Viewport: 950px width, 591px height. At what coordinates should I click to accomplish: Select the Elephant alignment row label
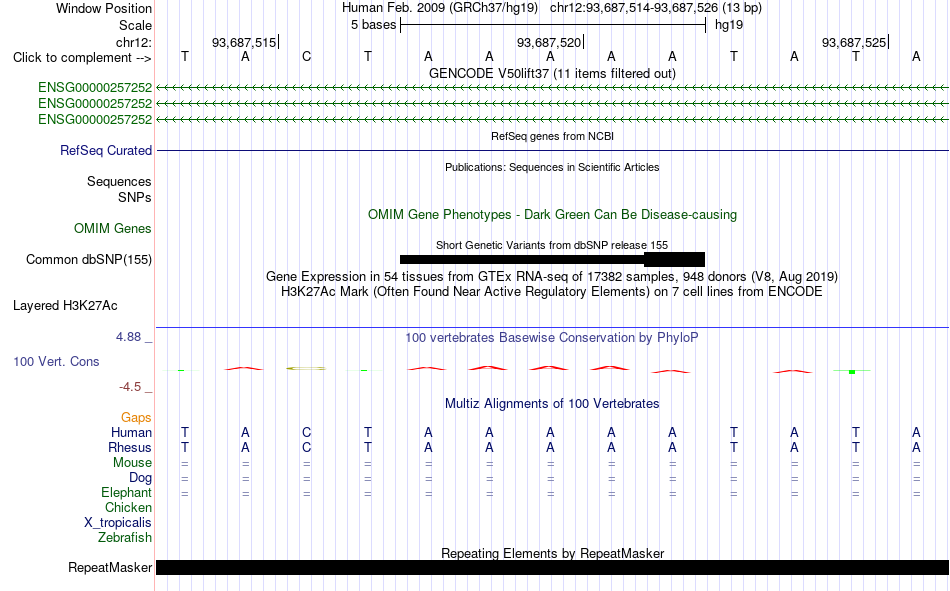point(127,492)
